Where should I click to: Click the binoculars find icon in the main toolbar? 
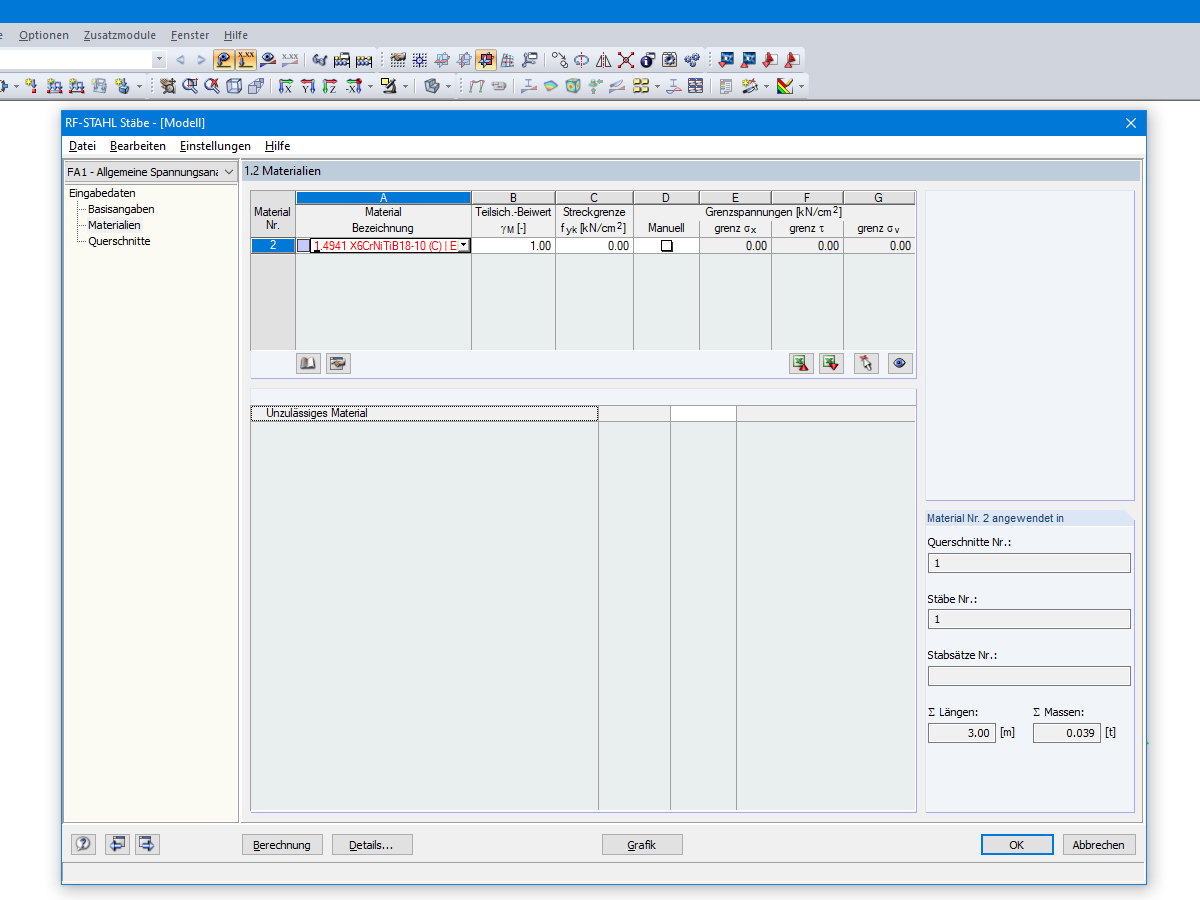click(319, 60)
